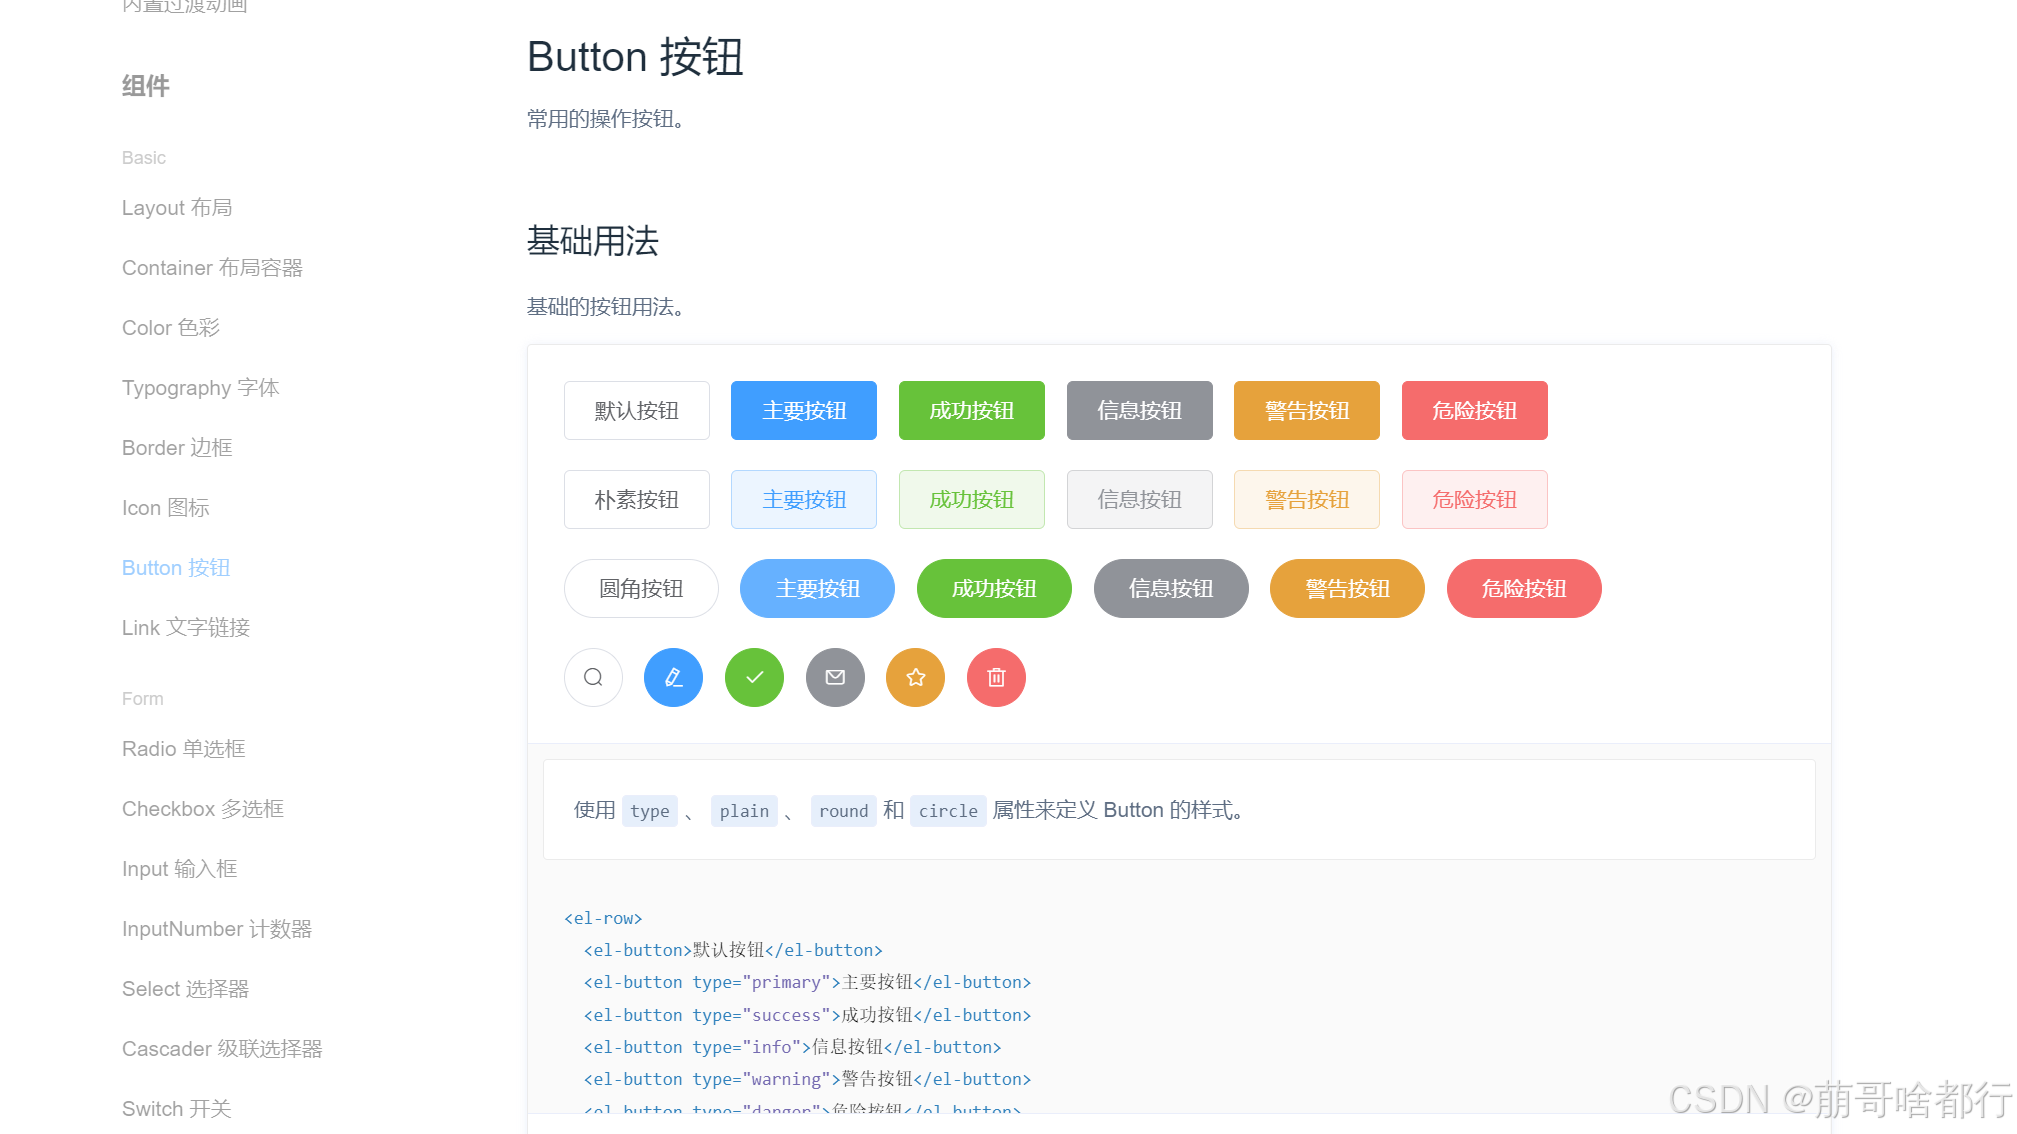The image size is (2017, 1134).
Task: Click the 组件 sidebar group heading
Action: pyautogui.click(x=146, y=86)
